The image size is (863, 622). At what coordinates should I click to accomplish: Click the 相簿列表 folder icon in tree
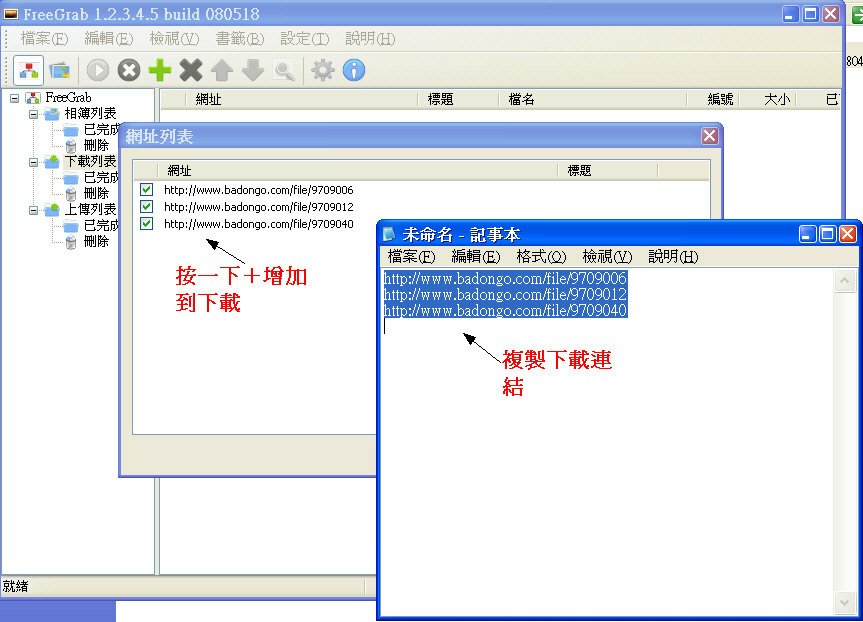coord(52,114)
